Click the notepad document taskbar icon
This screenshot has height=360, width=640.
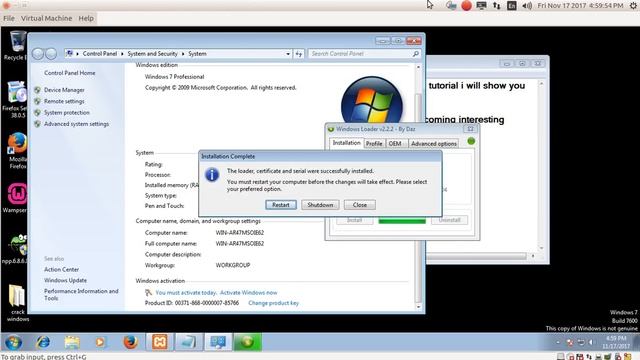click(x=189, y=342)
